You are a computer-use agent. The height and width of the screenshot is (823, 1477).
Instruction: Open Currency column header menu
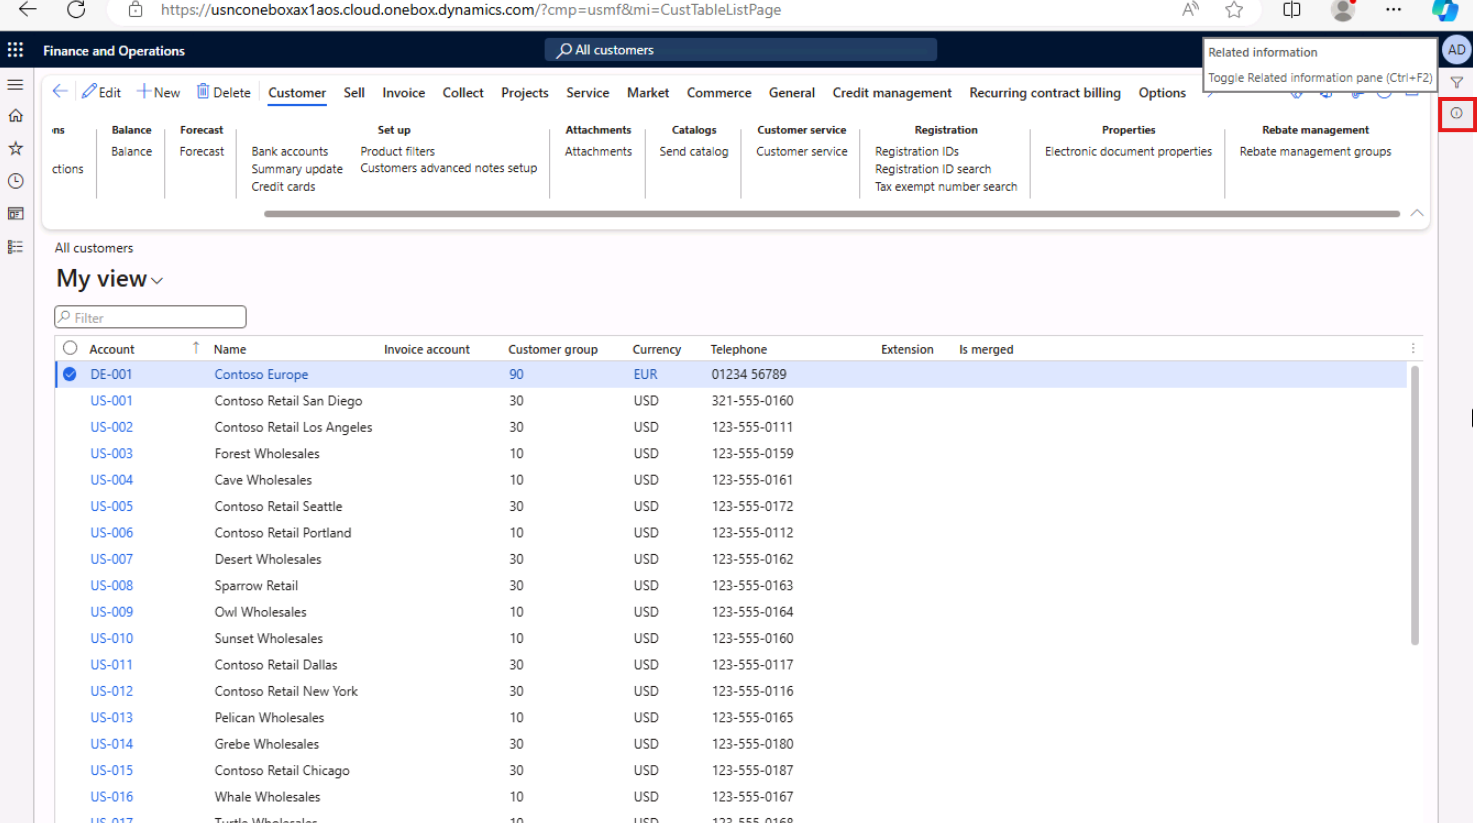click(x=657, y=349)
